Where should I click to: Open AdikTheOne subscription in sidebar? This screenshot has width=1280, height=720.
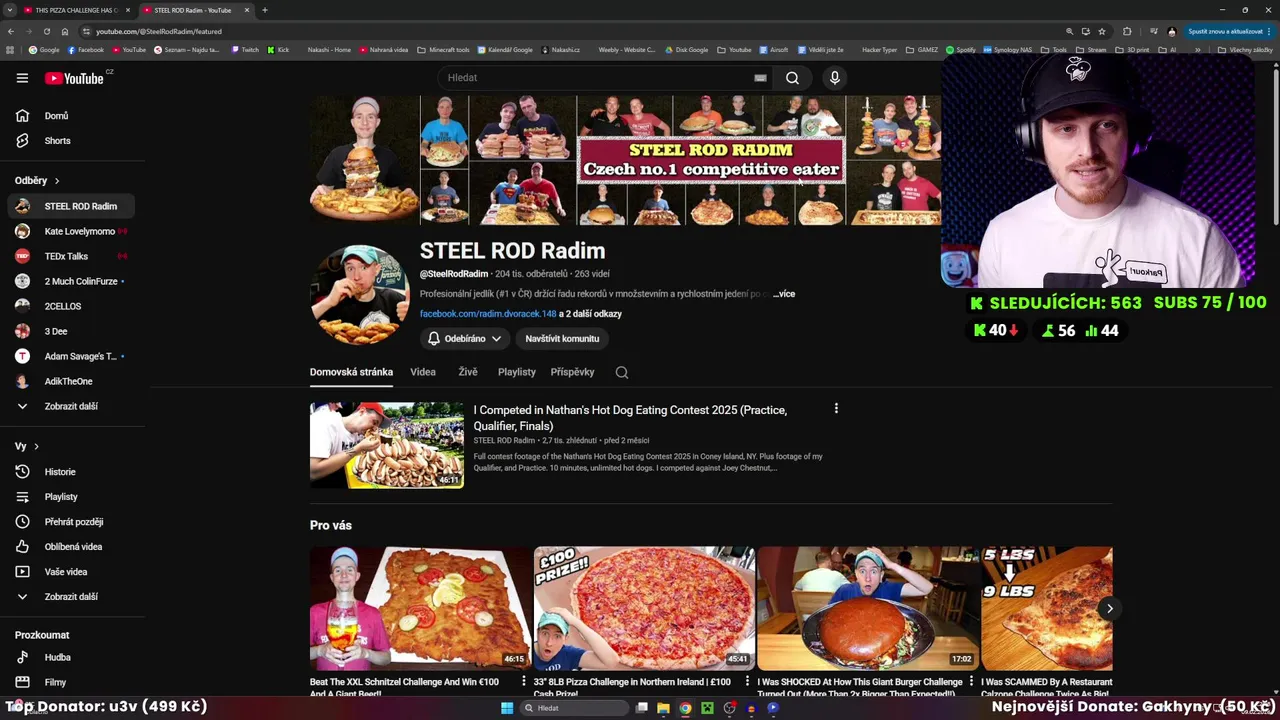(x=70, y=381)
